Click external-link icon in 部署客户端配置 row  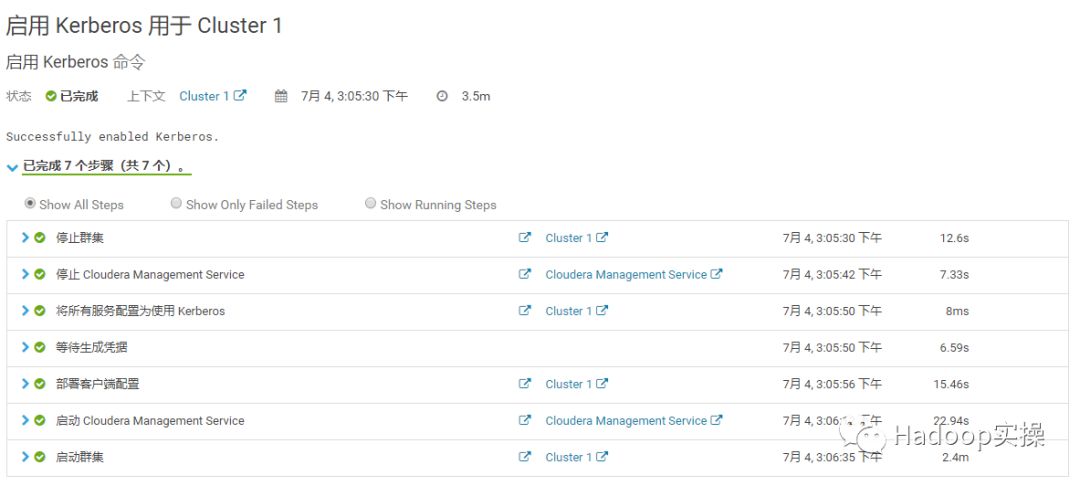pos(525,384)
